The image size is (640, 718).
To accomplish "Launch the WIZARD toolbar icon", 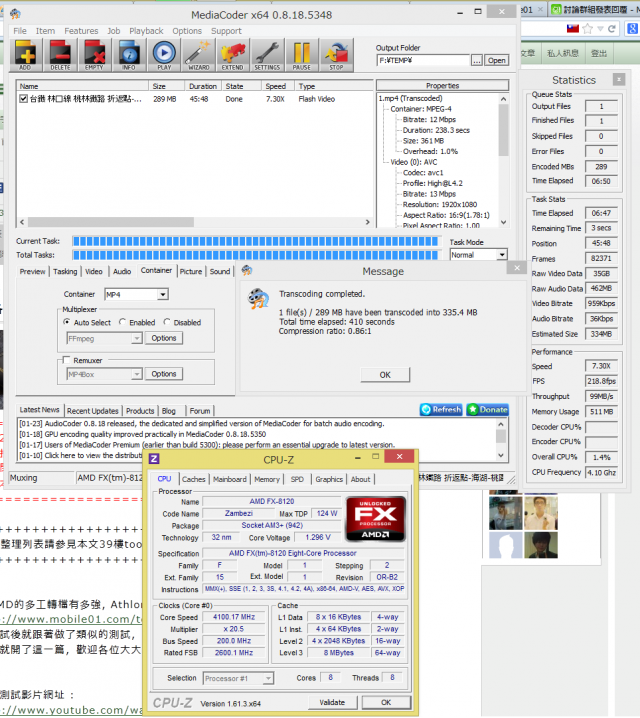I will click(198, 55).
